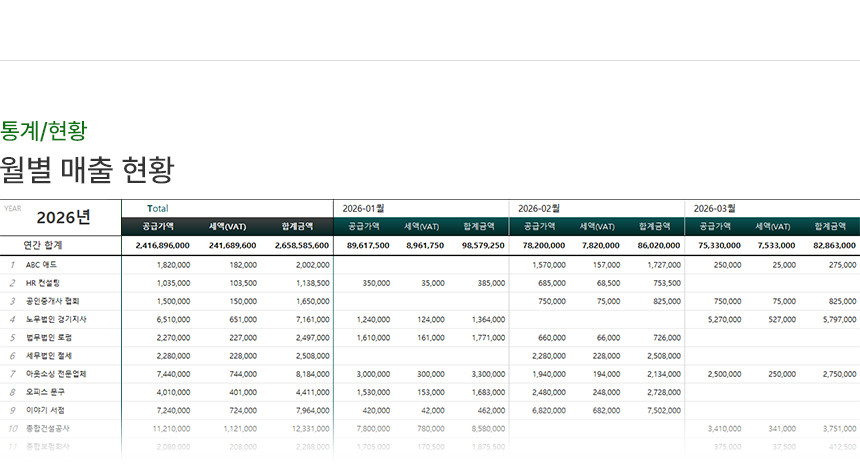Select the 2026년 year cell

coord(63,217)
